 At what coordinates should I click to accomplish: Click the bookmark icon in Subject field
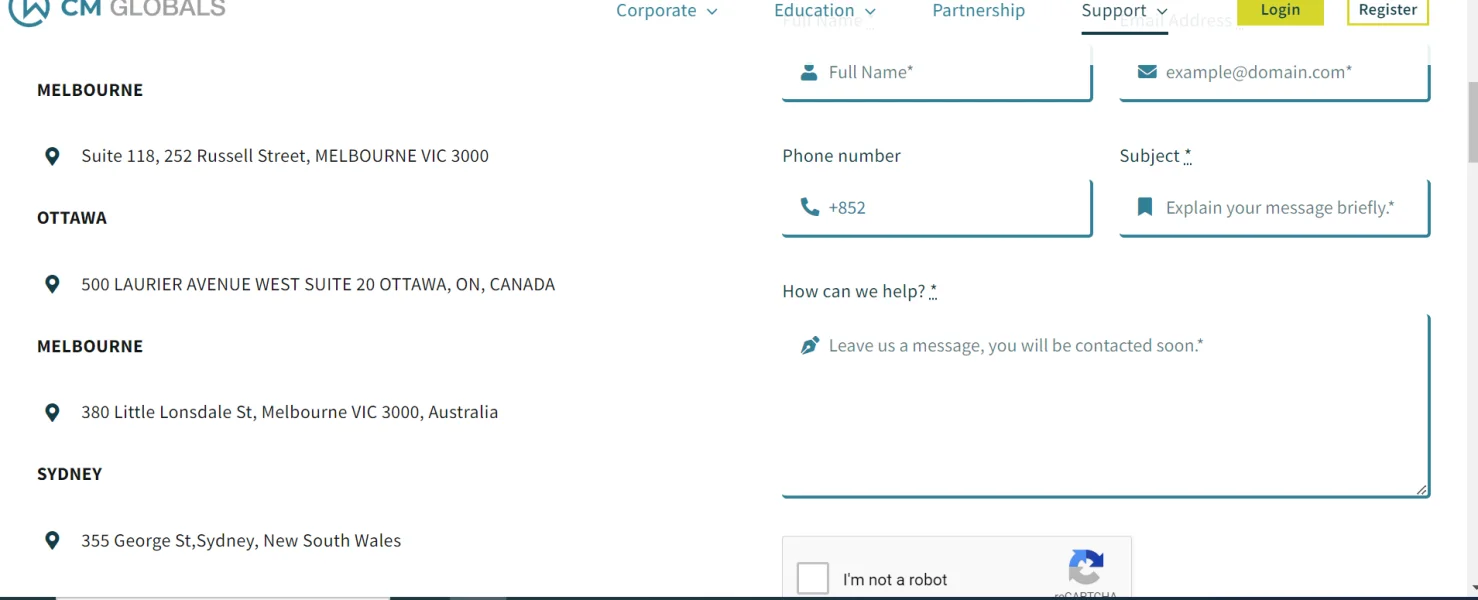pyautogui.click(x=1145, y=207)
